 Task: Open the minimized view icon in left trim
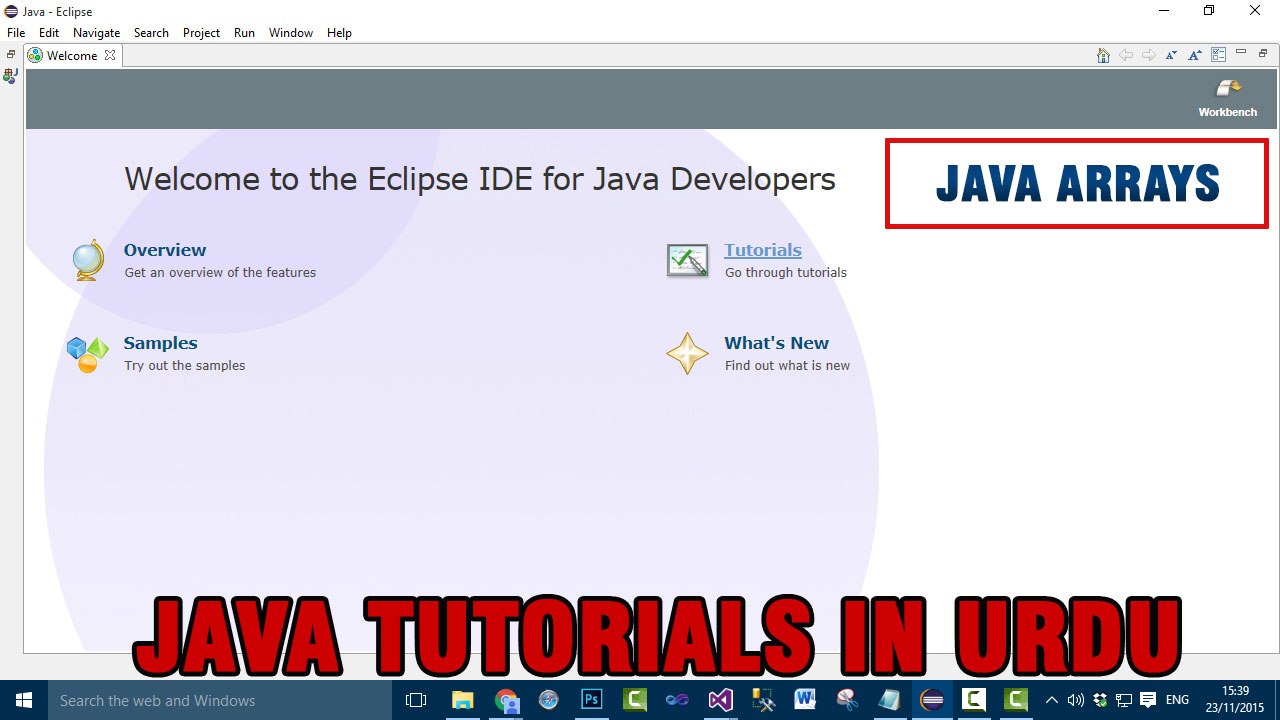pos(11,75)
